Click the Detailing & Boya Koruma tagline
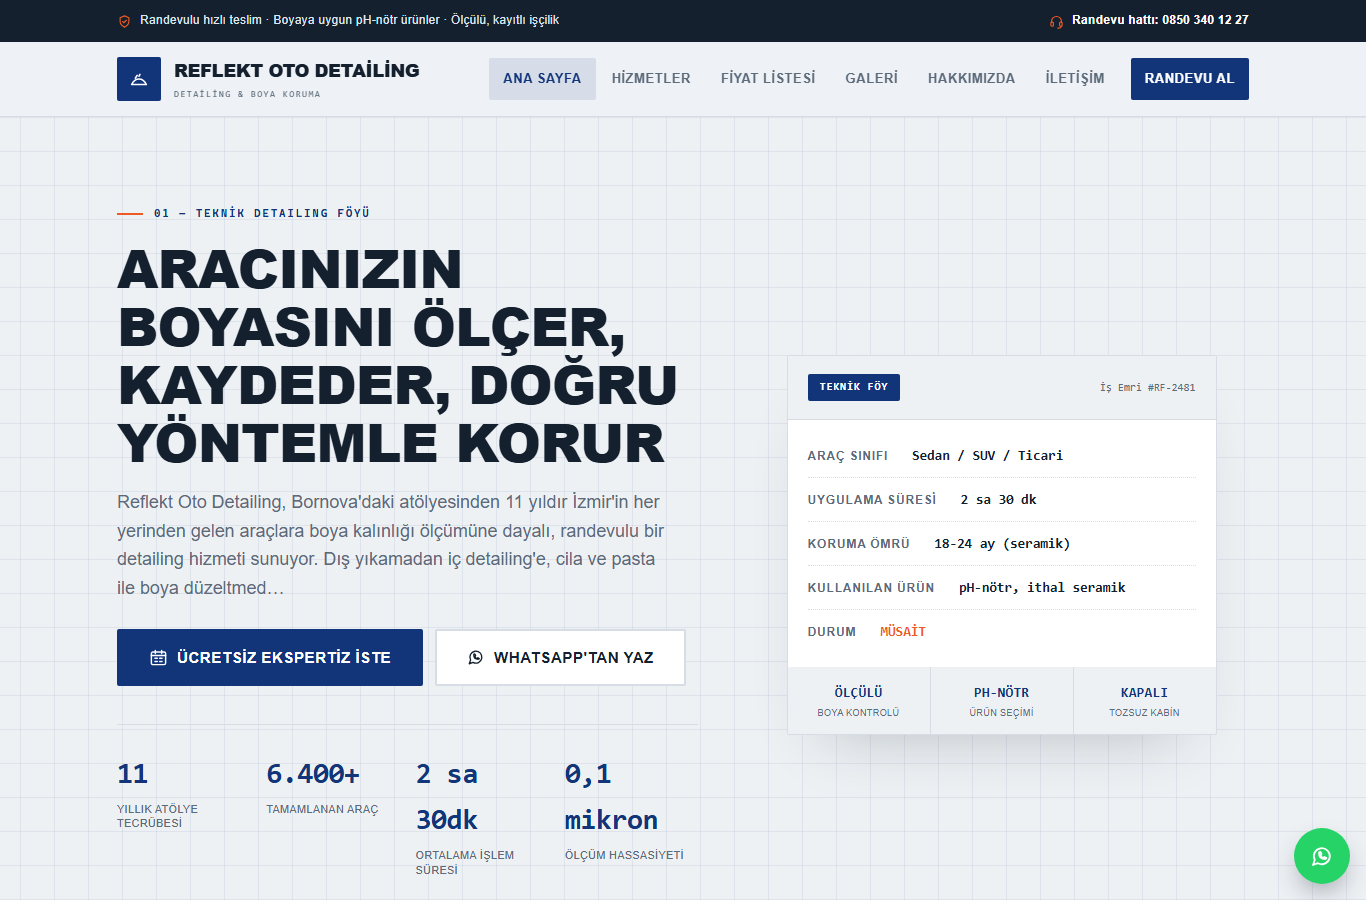1366x900 pixels. [247, 94]
